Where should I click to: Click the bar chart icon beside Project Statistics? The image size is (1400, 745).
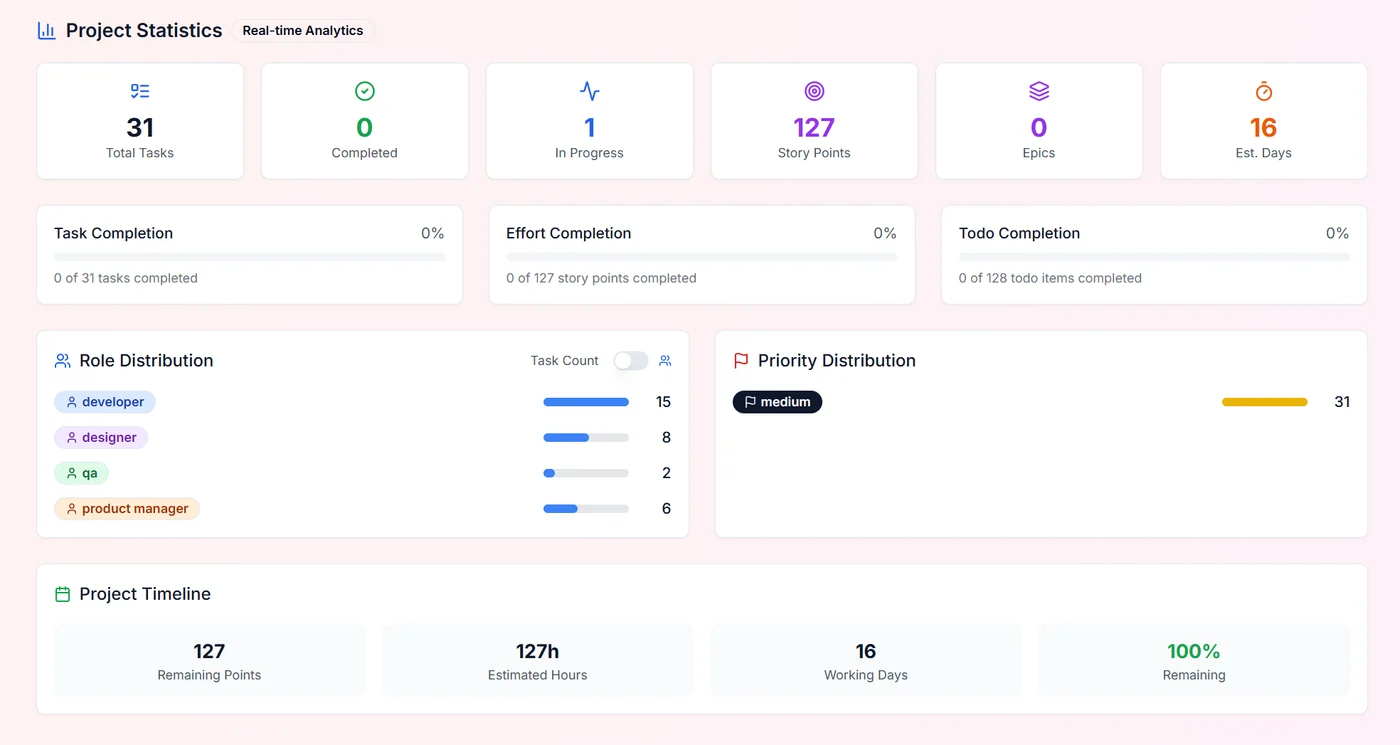point(46,31)
